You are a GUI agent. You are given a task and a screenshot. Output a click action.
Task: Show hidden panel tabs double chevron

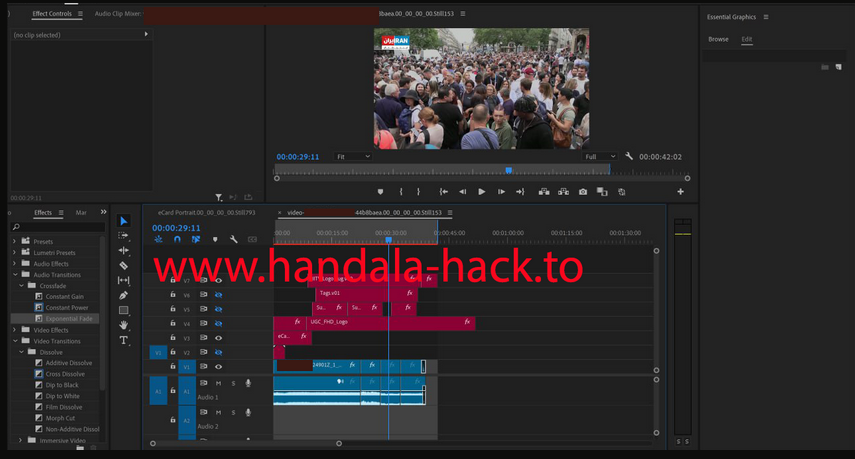pos(104,212)
